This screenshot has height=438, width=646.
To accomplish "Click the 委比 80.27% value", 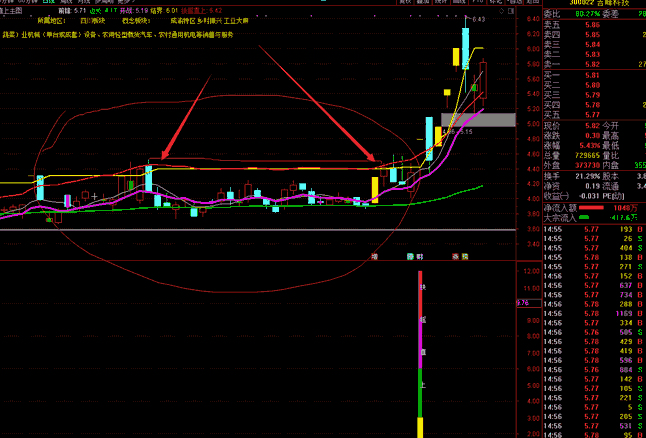I will [x=588, y=14].
